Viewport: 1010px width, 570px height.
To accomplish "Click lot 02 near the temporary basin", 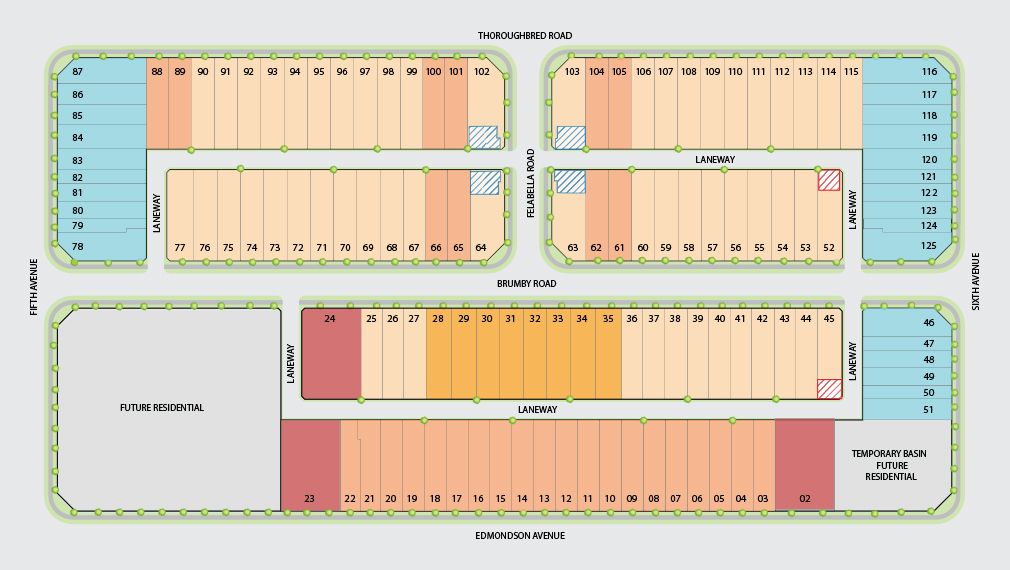I will tap(805, 465).
